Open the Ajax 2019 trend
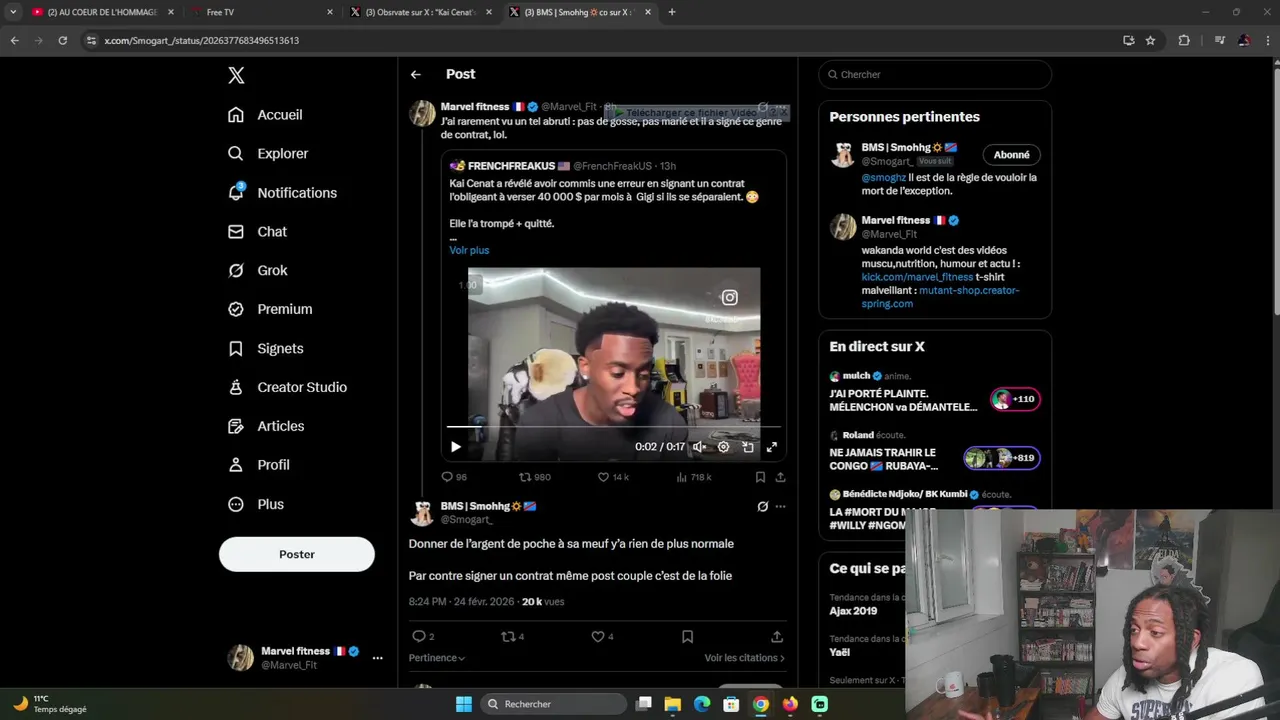Viewport: 1280px width, 720px height. coord(853,611)
